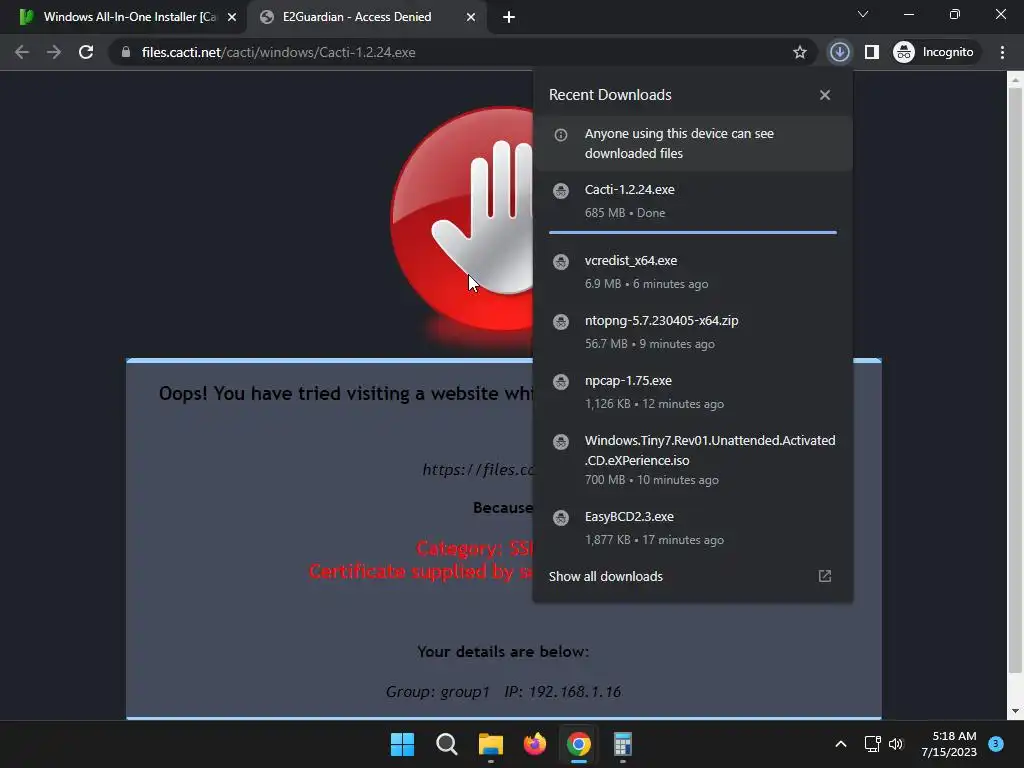This screenshot has width=1024, height=768.
Task: Go back to previous page
Action: point(22,52)
